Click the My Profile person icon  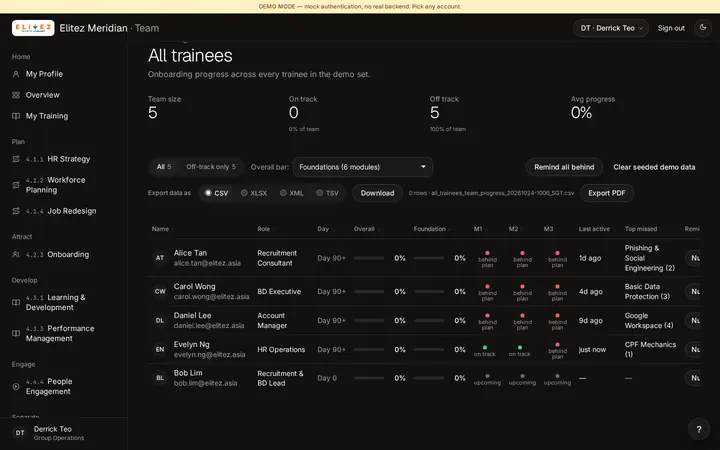tap(16, 74)
